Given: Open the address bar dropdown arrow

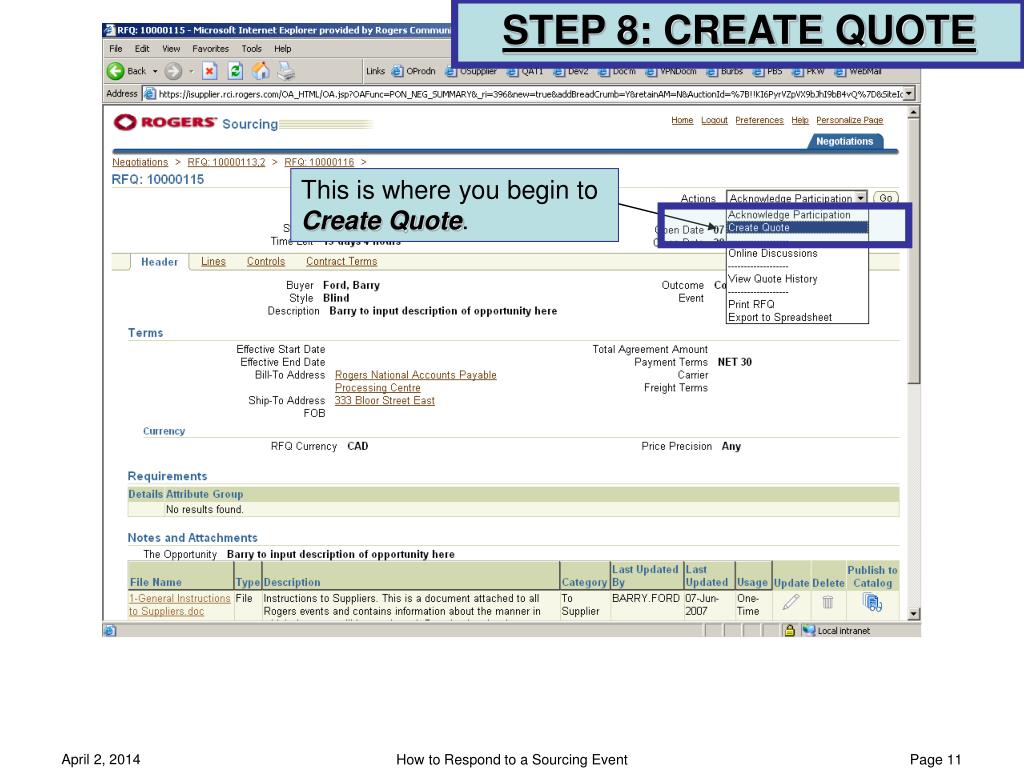Looking at the screenshot, I should pyautogui.click(x=908, y=94).
